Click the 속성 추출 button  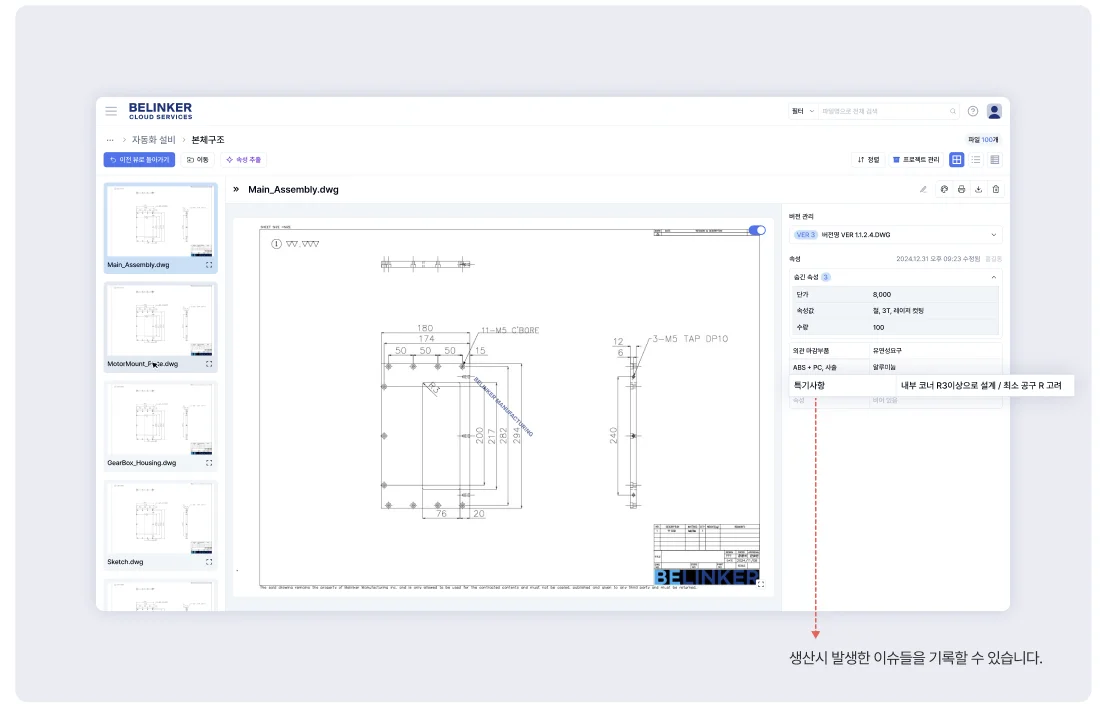(244, 159)
